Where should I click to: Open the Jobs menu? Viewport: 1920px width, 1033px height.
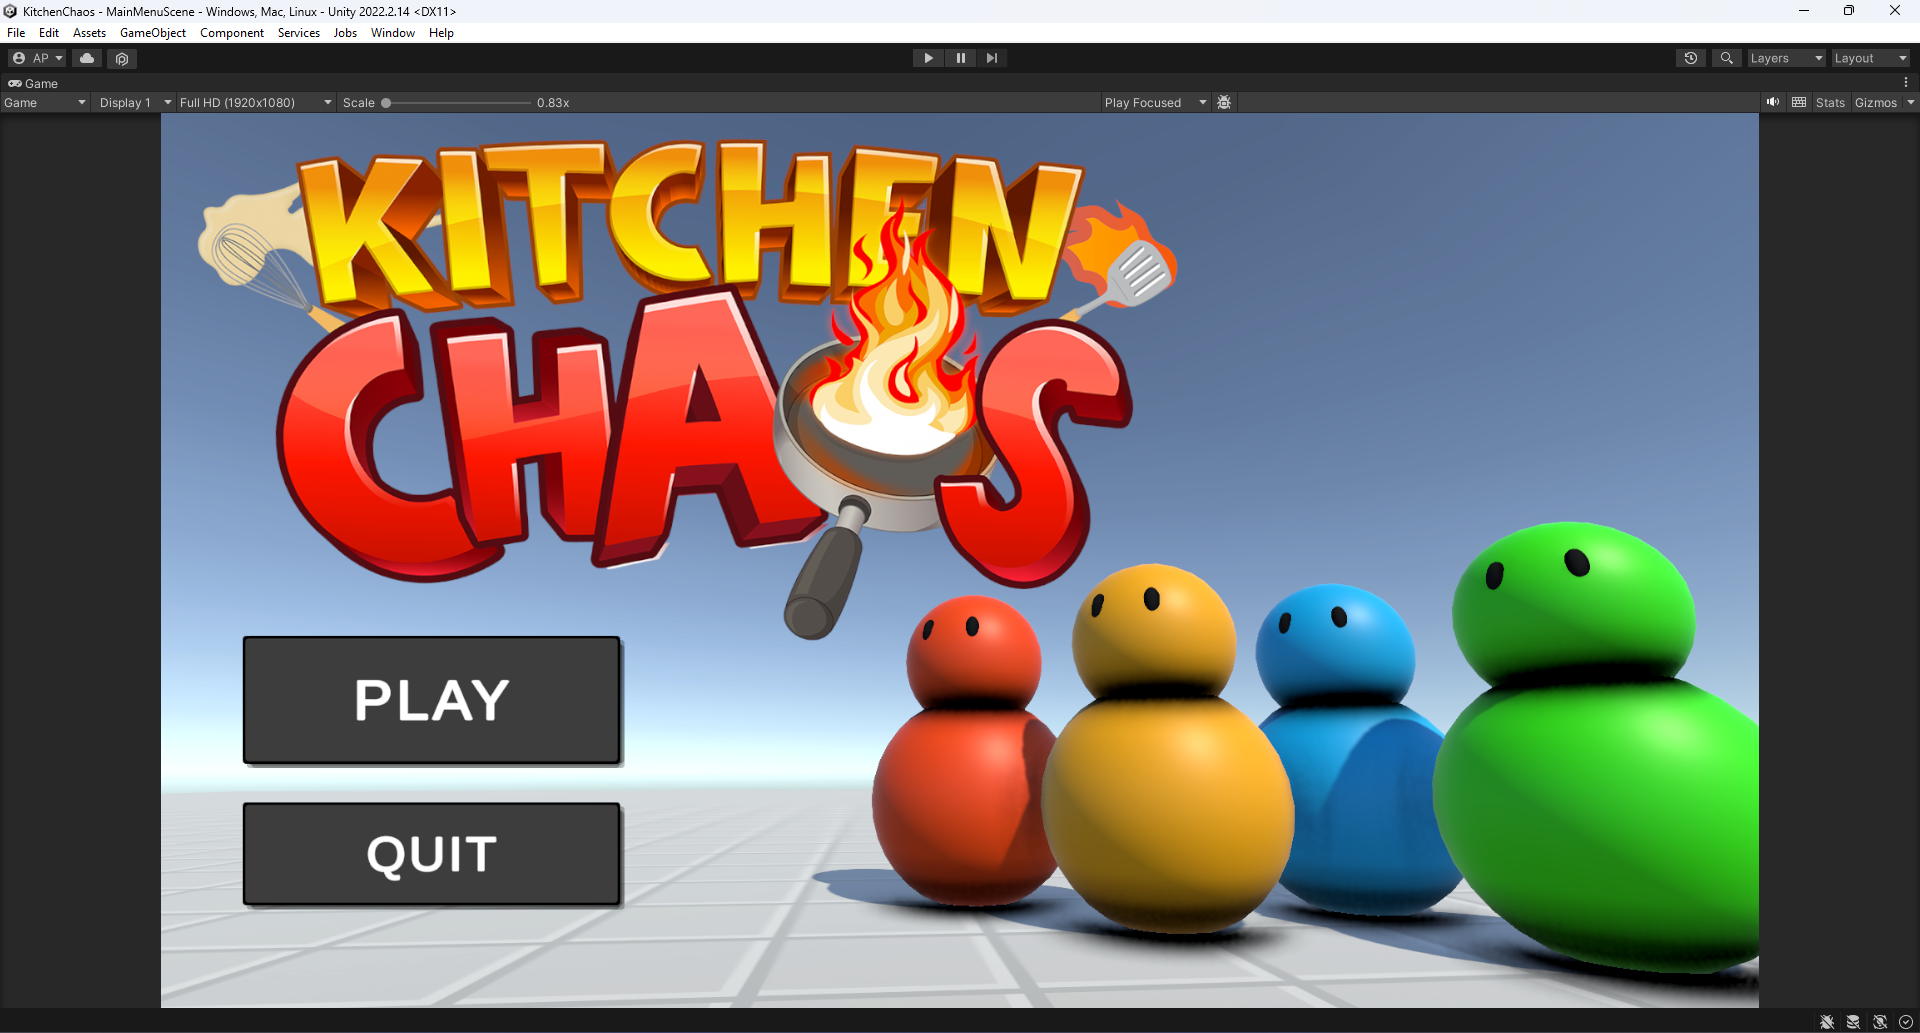click(345, 33)
